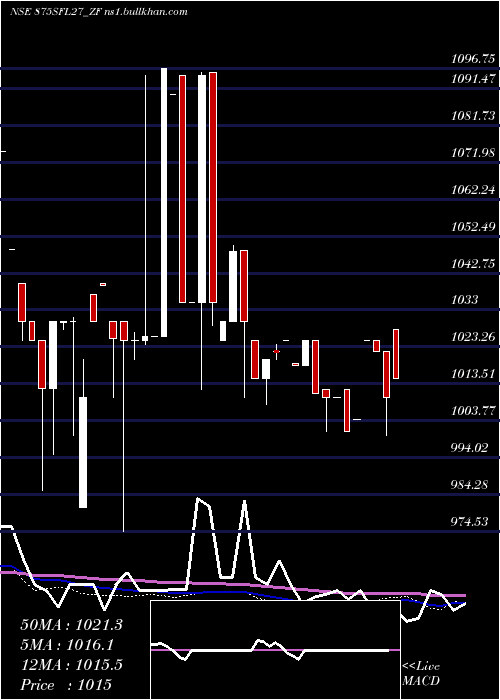The height and width of the screenshot is (700, 500).
Task: Click the <<Live MACD label
Action: click(x=421, y=673)
